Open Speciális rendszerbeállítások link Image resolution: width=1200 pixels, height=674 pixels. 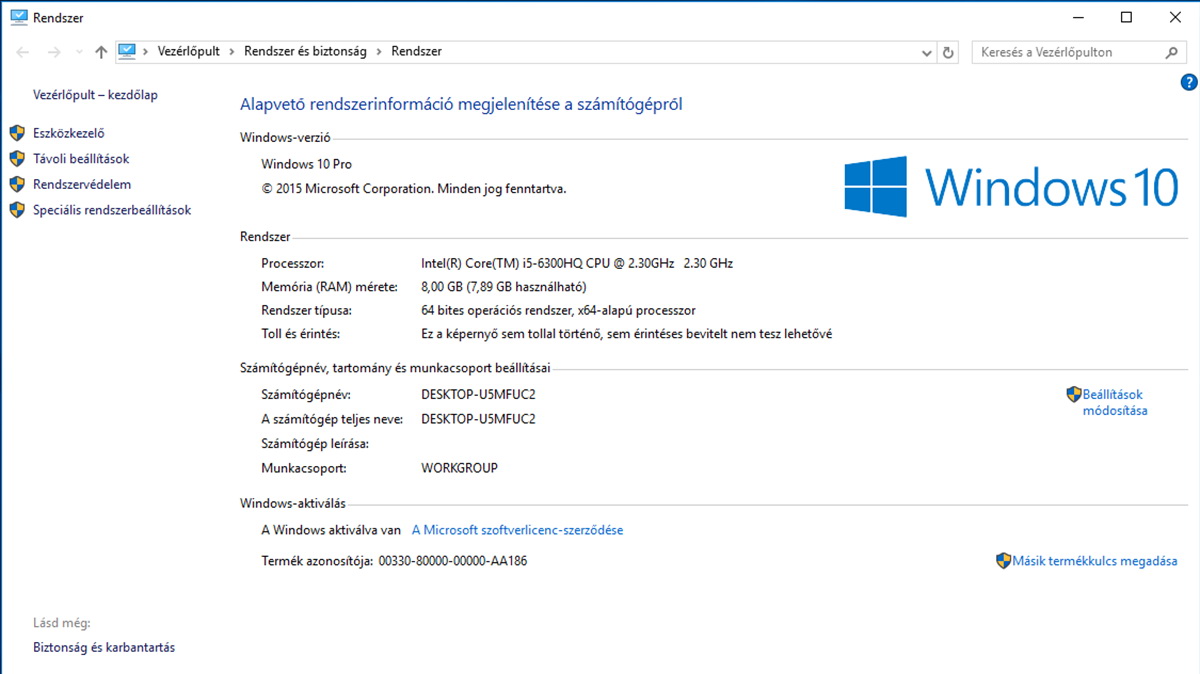112,211
